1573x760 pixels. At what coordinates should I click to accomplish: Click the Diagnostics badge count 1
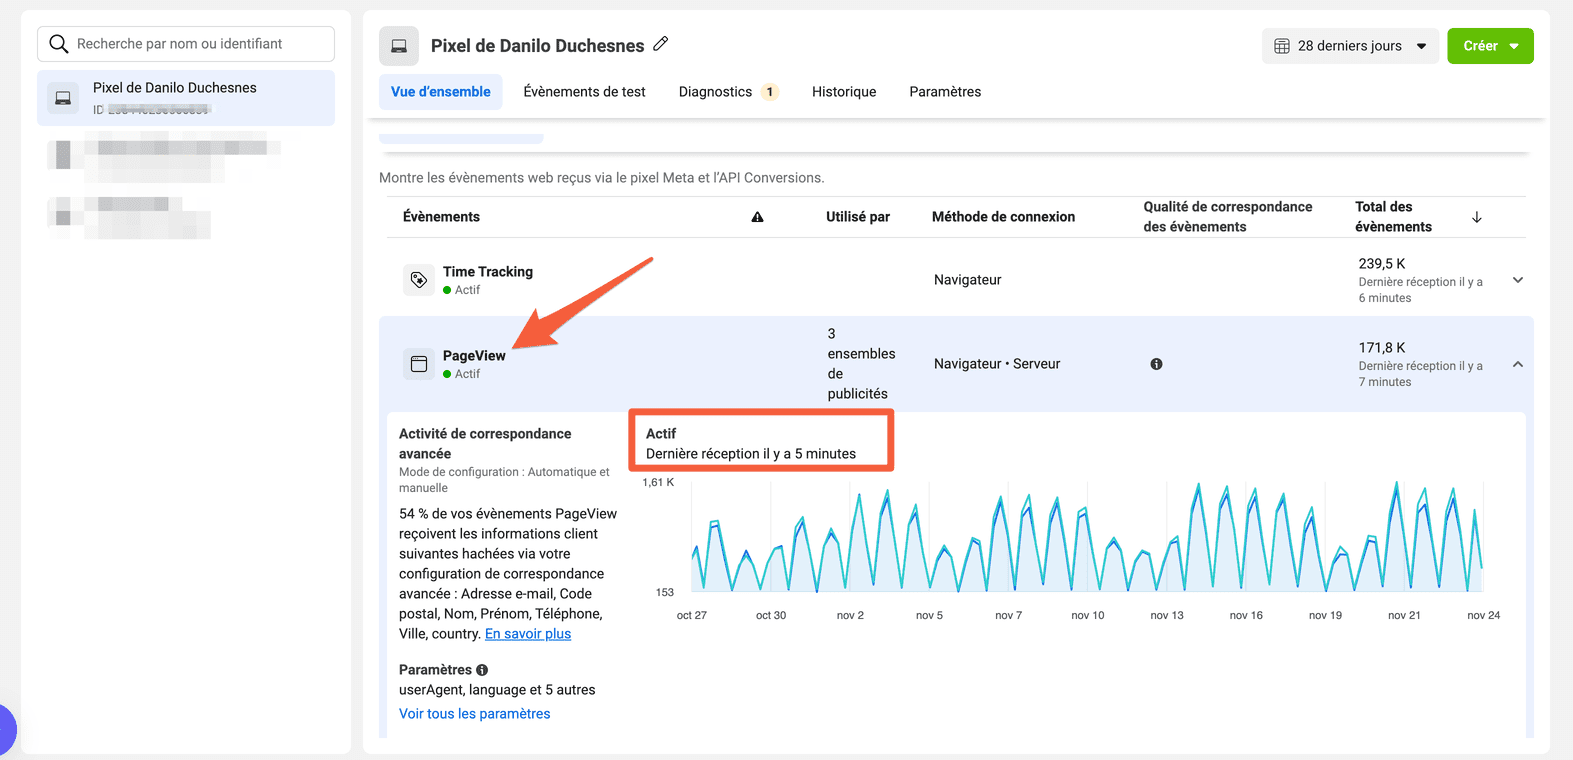(769, 92)
